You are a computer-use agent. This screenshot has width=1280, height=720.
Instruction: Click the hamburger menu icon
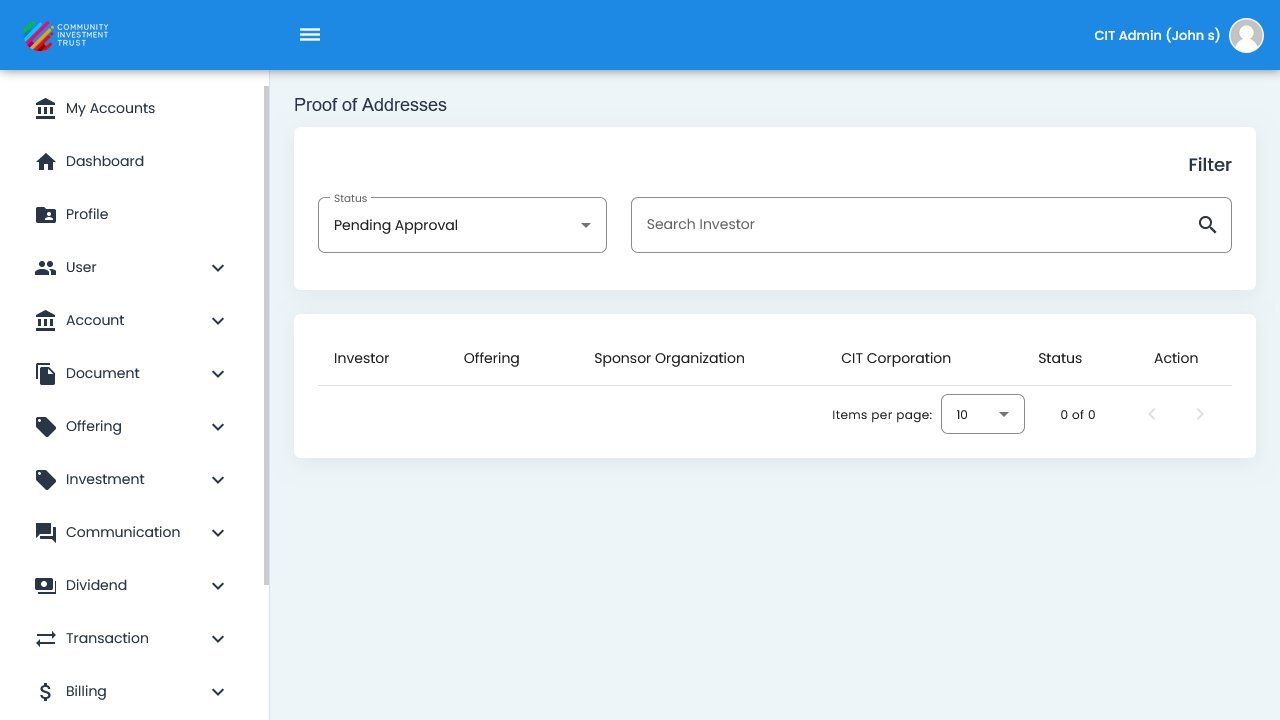(x=310, y=35)
